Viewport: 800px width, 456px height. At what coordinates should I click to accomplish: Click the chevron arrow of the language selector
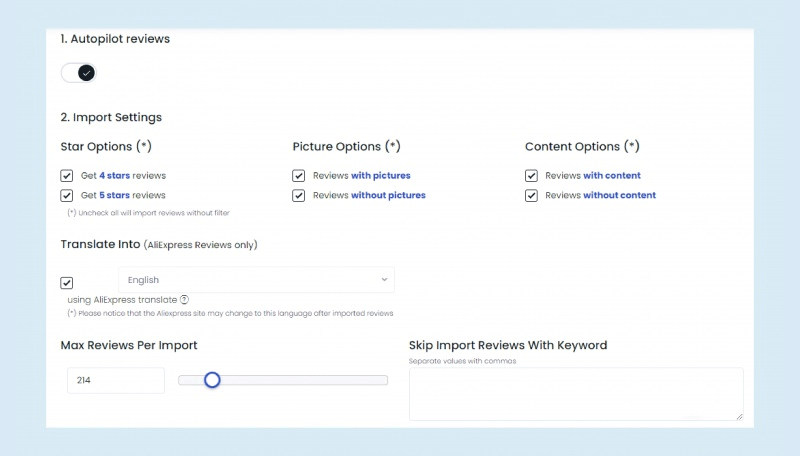pos(384,280)
